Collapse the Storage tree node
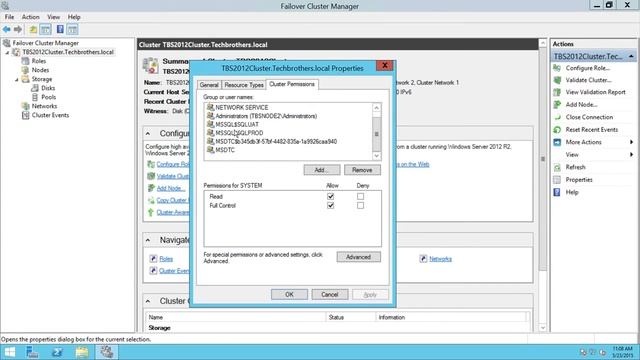 tap(17, 79)
